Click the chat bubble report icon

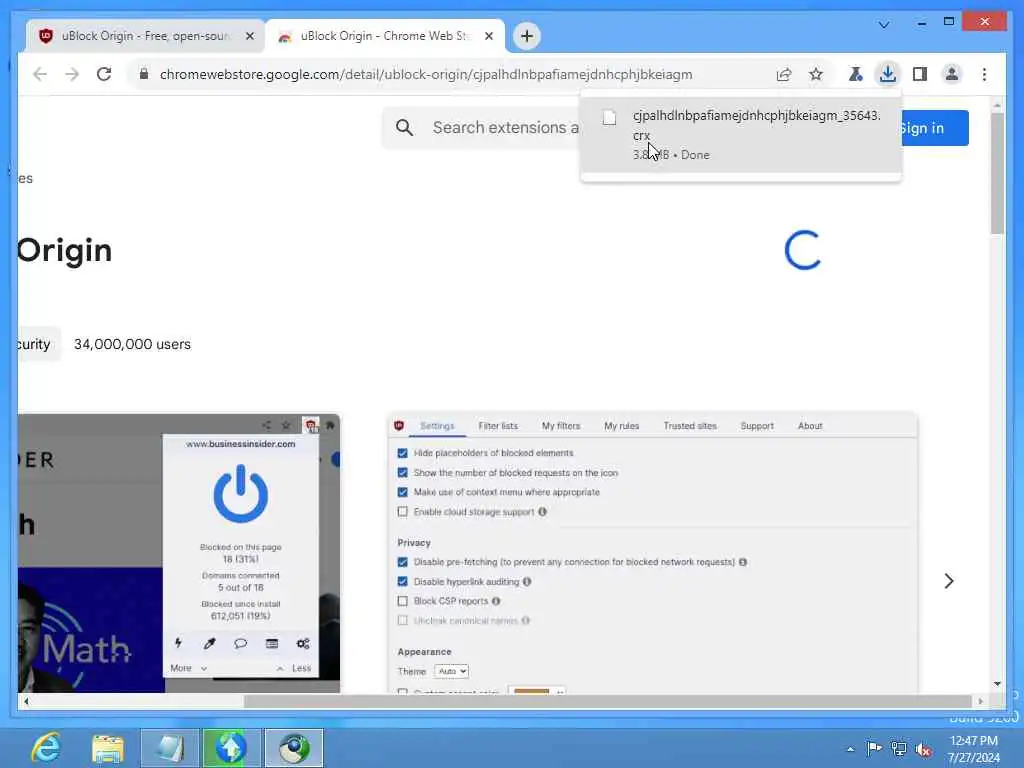240,643
